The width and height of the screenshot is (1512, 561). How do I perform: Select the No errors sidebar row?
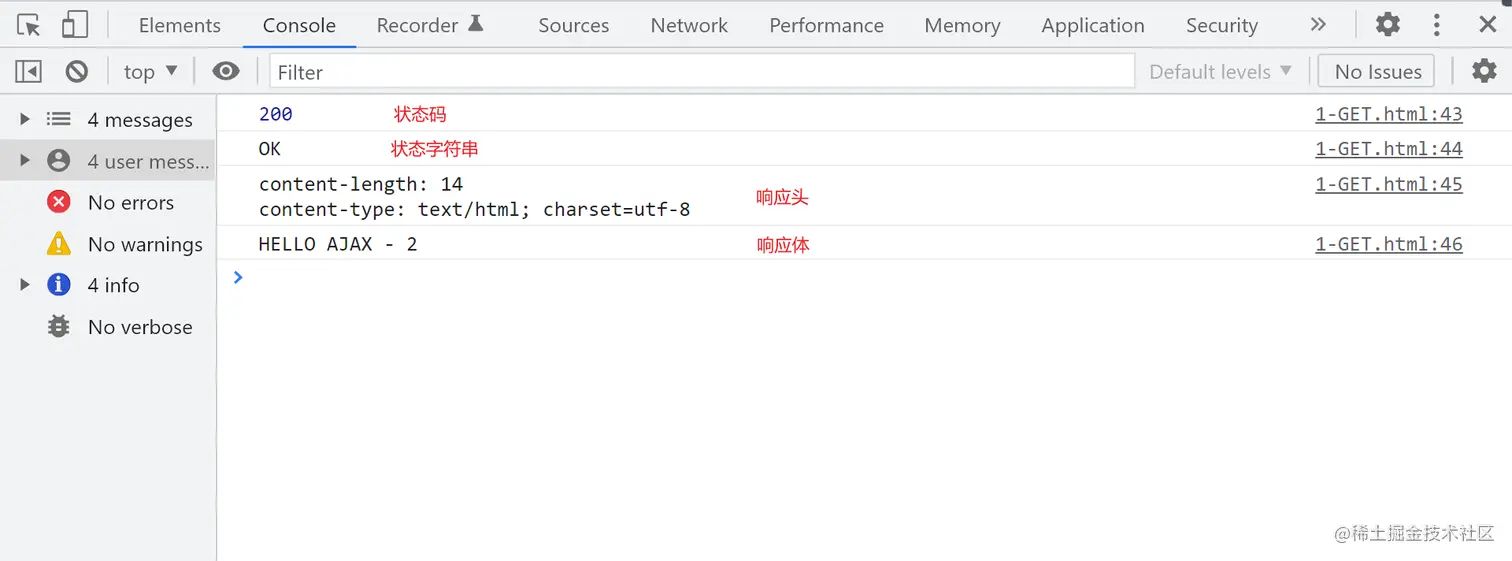coord(108,202)
